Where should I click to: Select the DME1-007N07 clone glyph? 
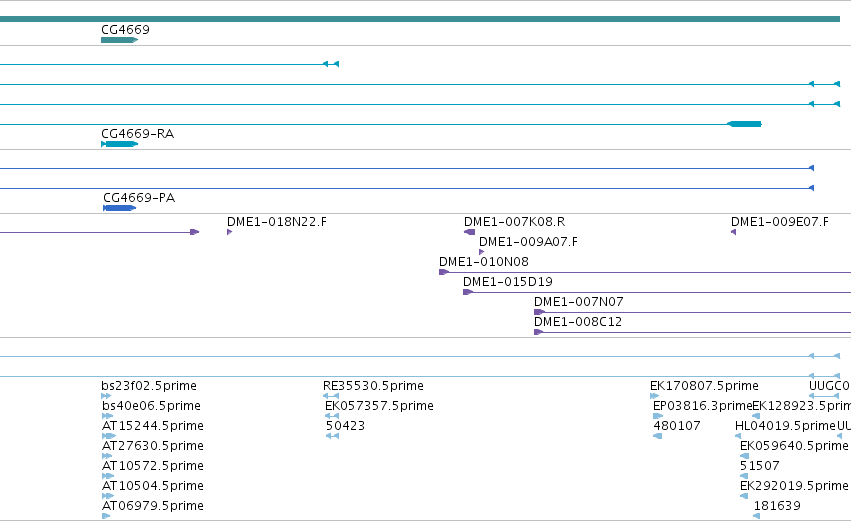tap(539, 312)
